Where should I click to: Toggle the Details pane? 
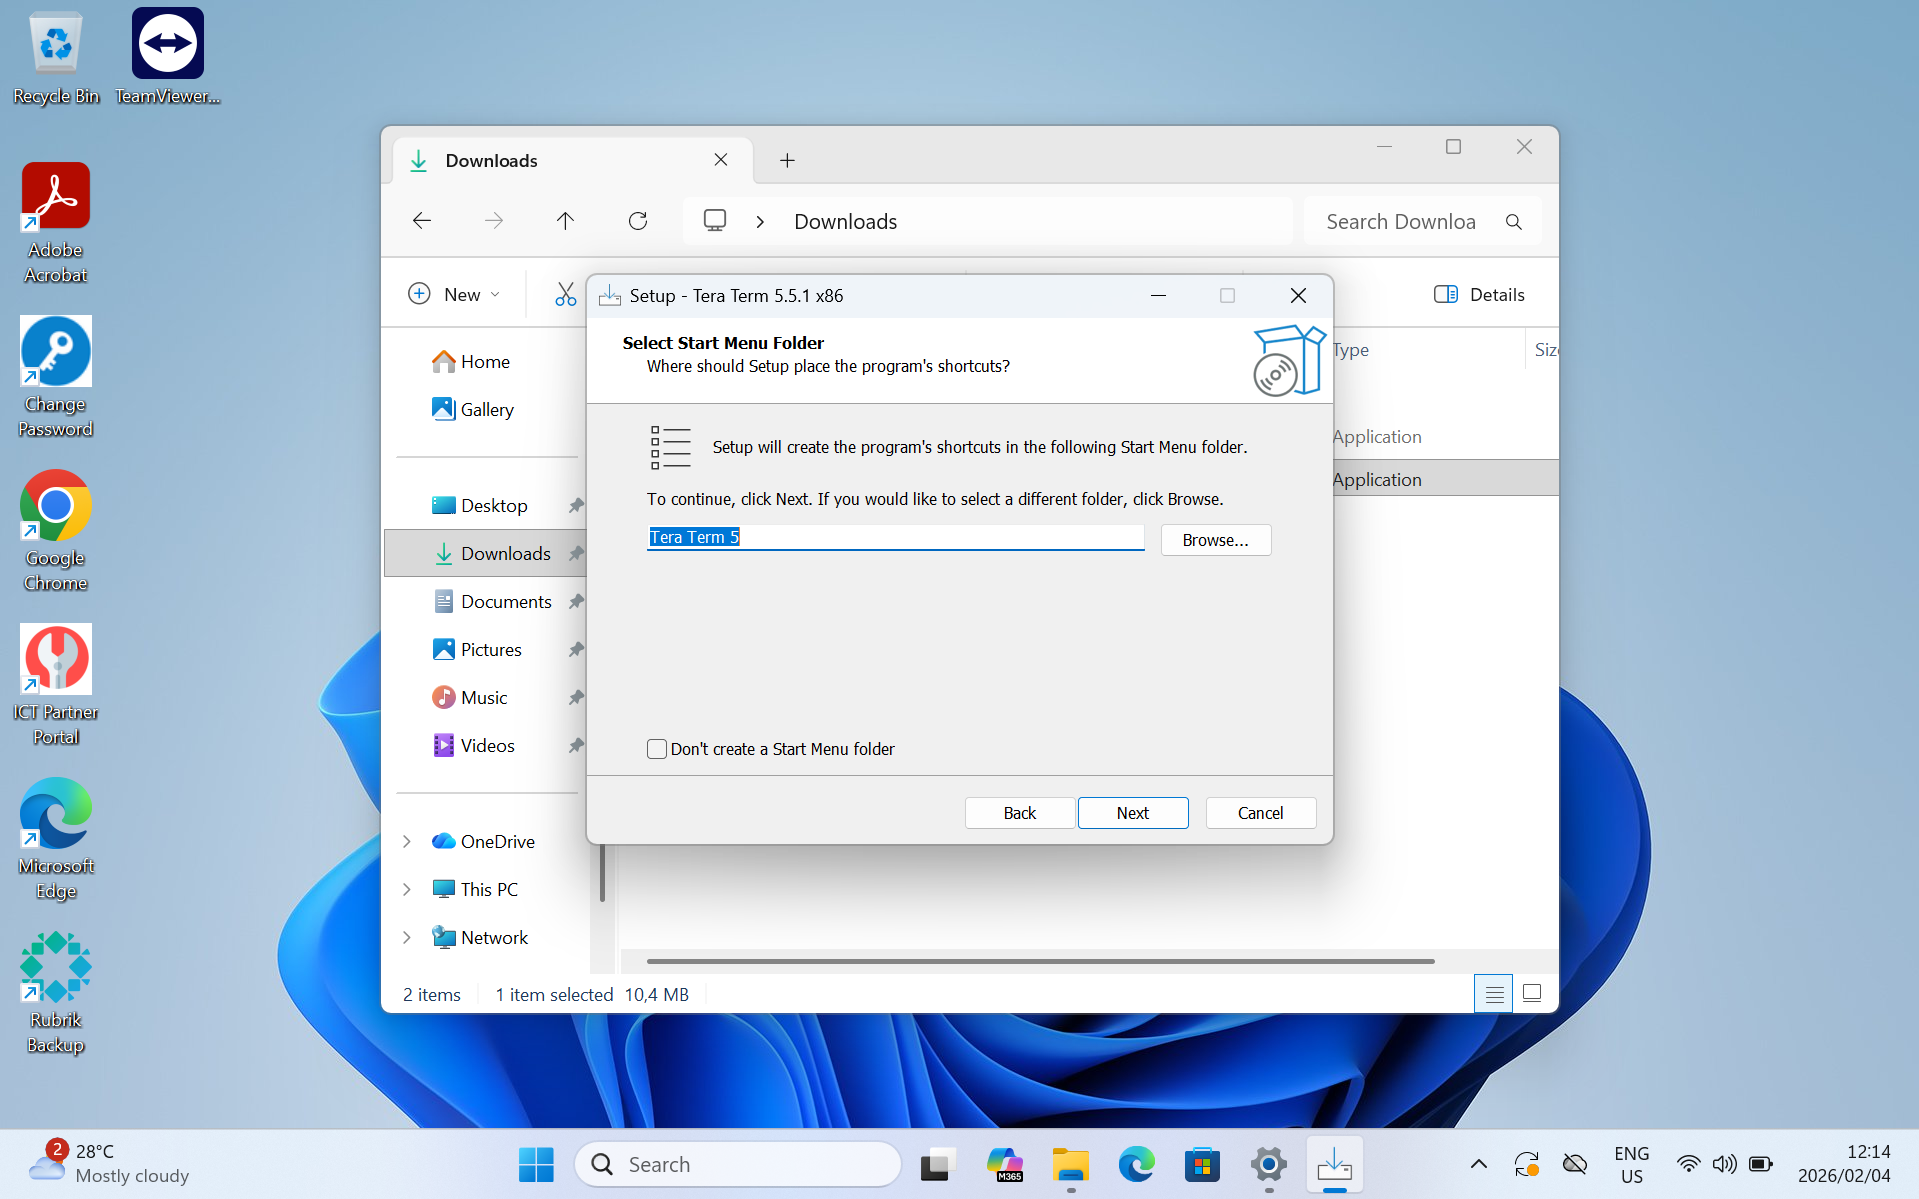(x=1479, y=295)
